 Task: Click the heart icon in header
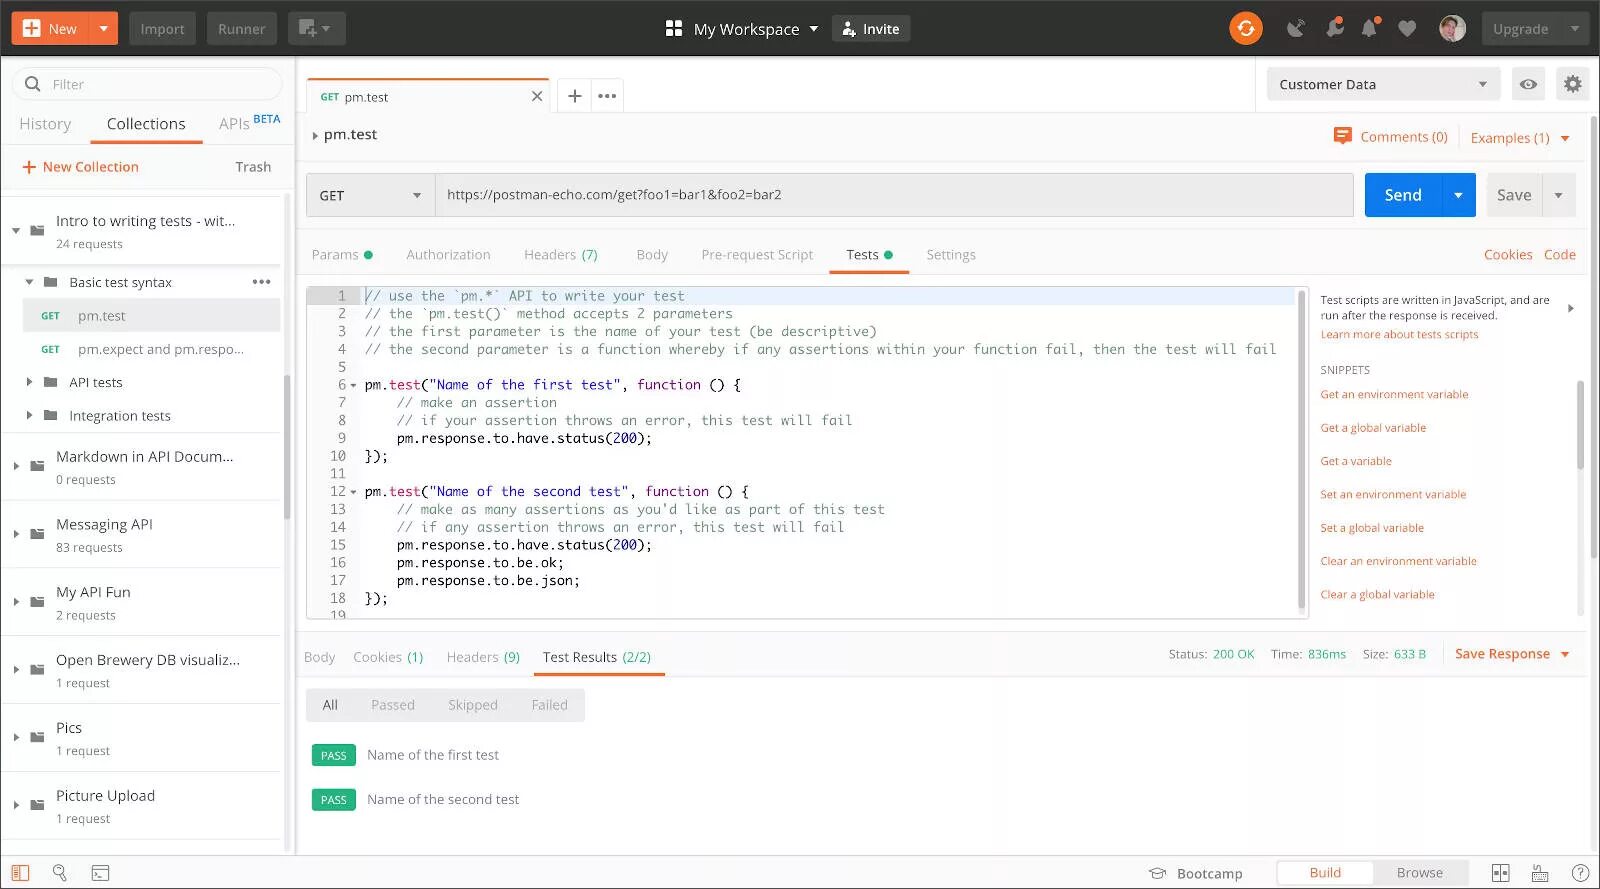(1407, 29)
